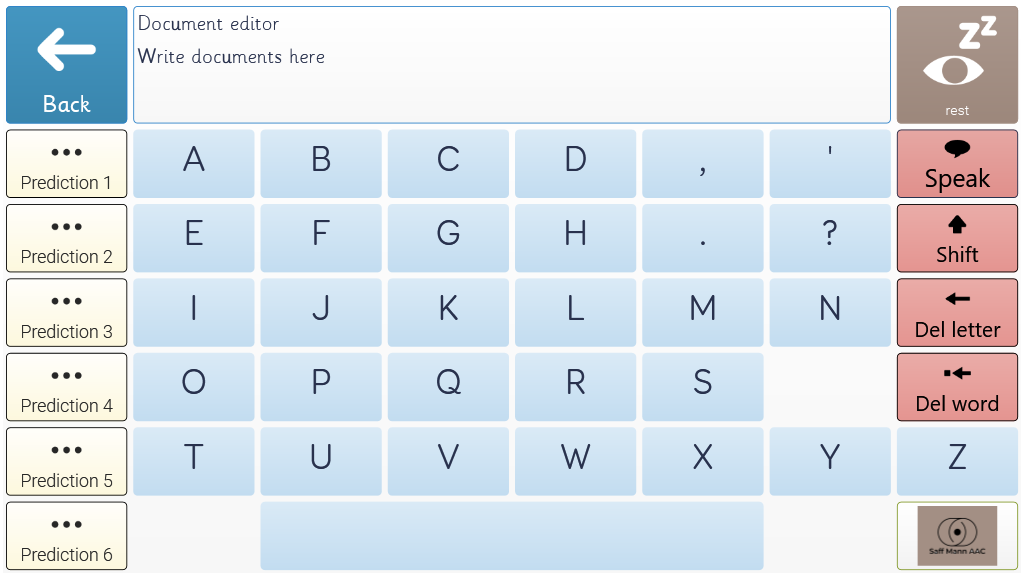Image resolution: width=1024 pixels, height=576 pixels.
Task: Delete the last letter with Del letter
Action: [x=957, y=312]
